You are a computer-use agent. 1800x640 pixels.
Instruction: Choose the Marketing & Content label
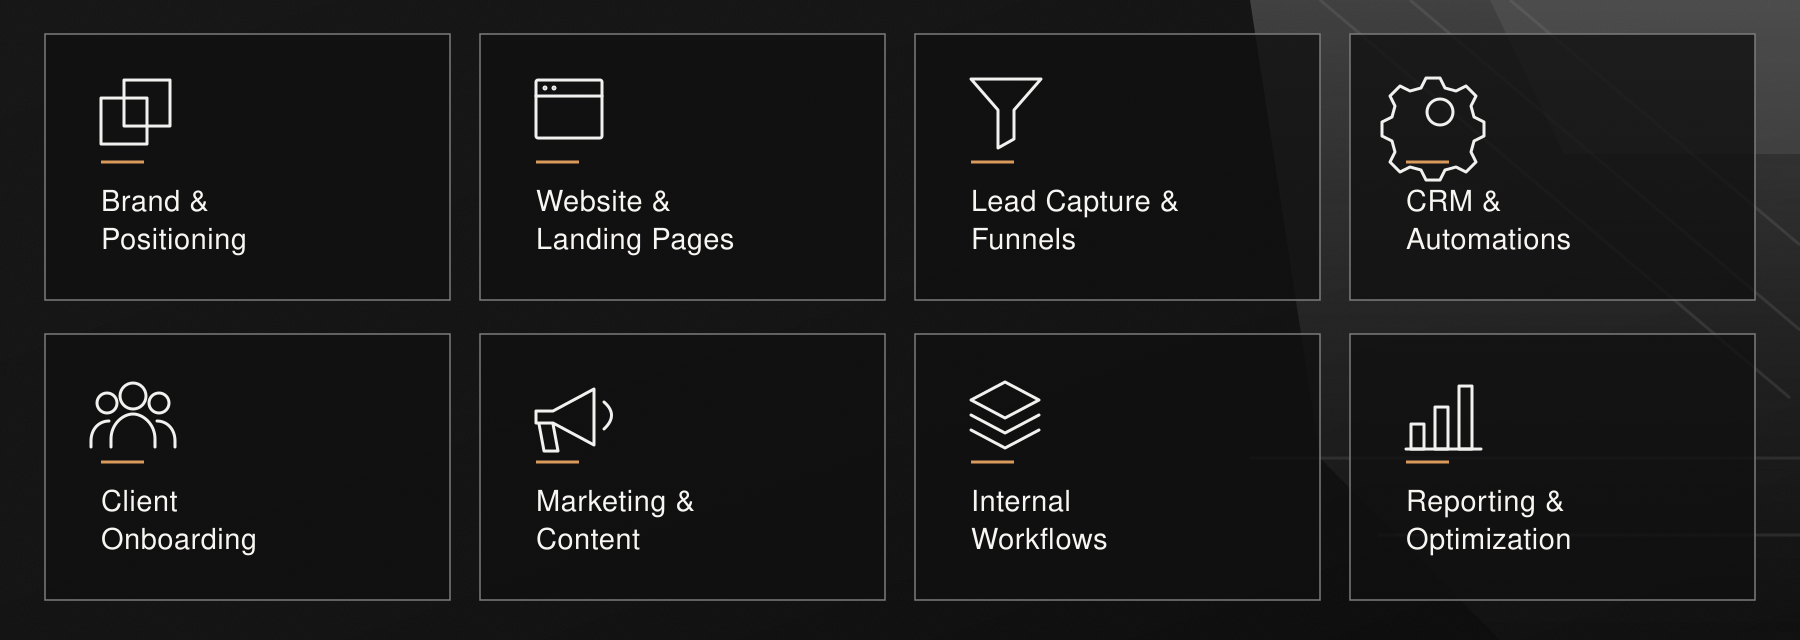(615, 520)
